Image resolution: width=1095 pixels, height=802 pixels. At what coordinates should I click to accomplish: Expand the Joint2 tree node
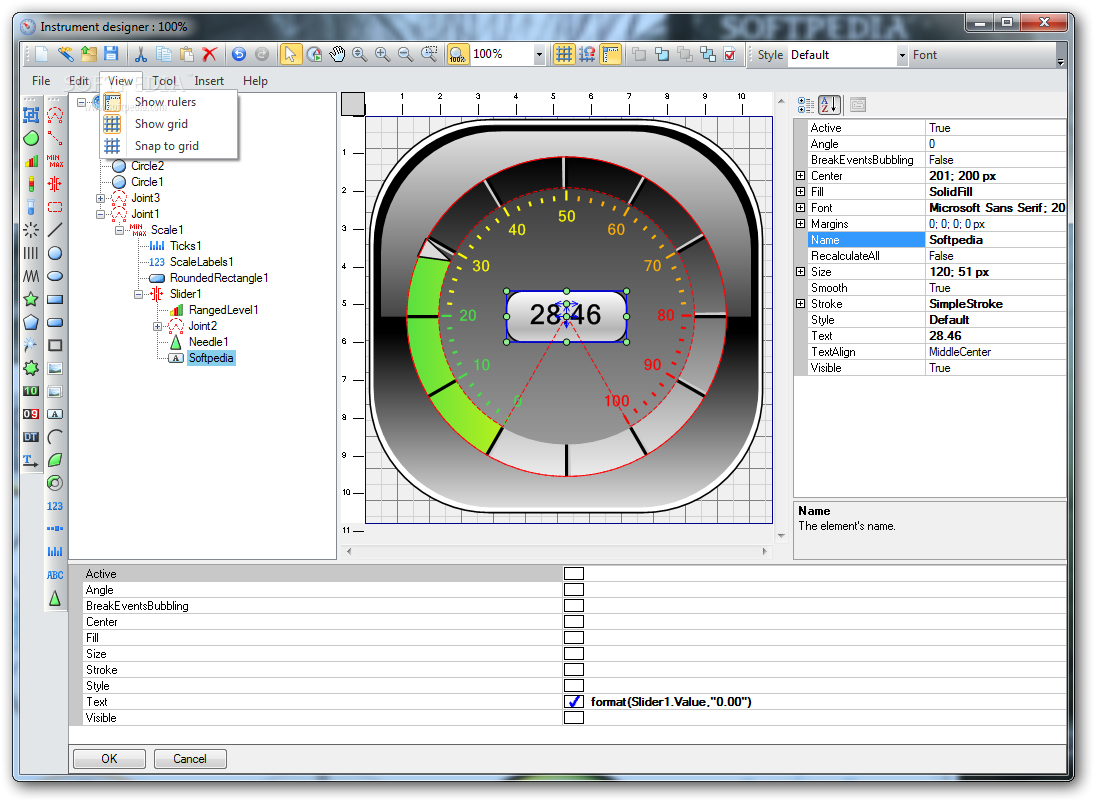coord(157,326)
